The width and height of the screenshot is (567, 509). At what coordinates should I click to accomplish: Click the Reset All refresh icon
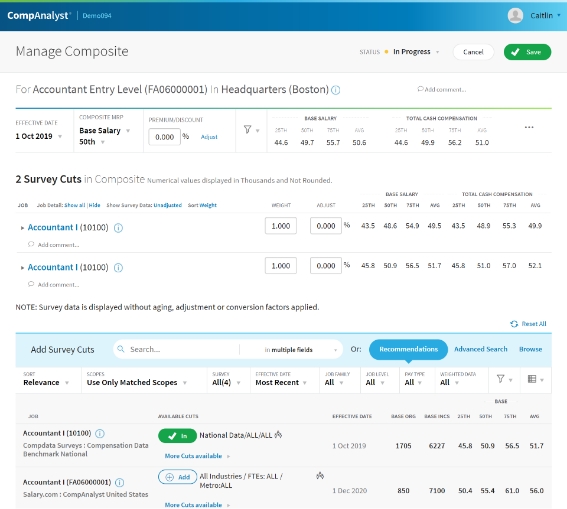pos(514,324)
